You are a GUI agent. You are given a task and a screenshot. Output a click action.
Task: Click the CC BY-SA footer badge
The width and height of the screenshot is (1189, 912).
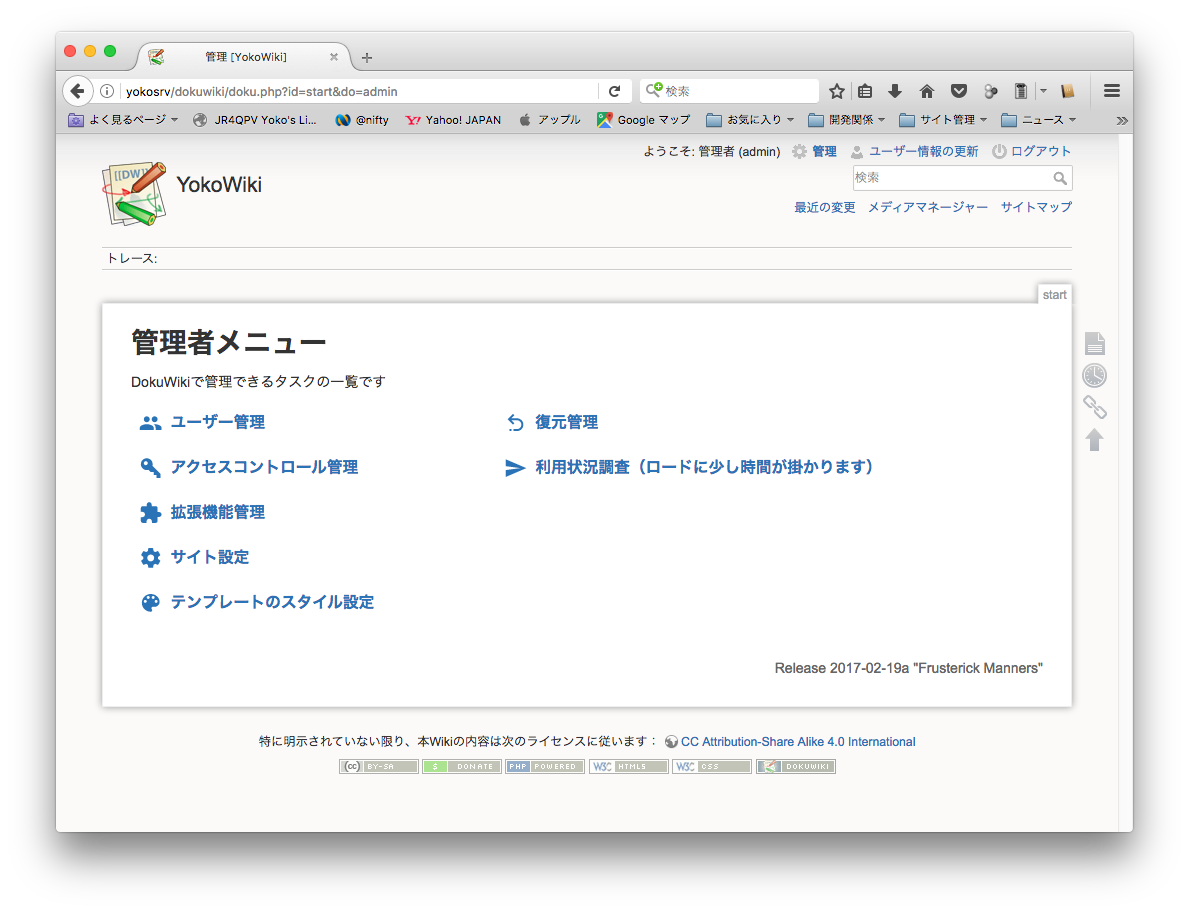tap(378, 766)
